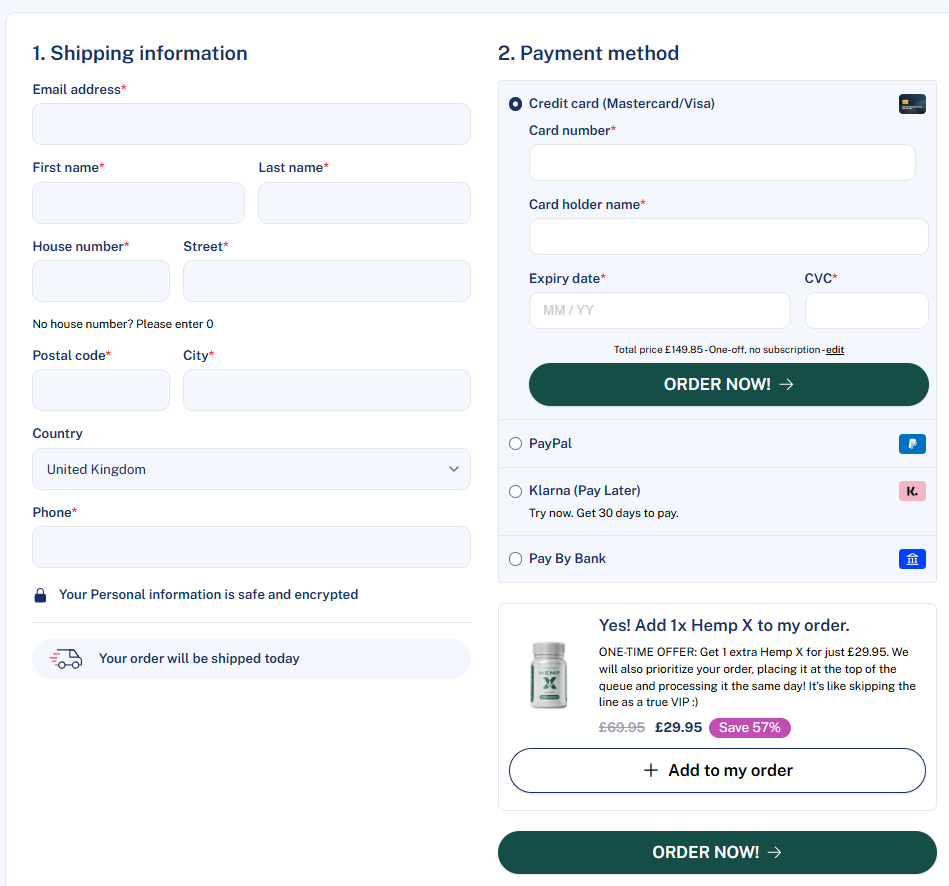949x886 pixels.
Task: Select Klarna Pay Later option
Action: [516, 491]
